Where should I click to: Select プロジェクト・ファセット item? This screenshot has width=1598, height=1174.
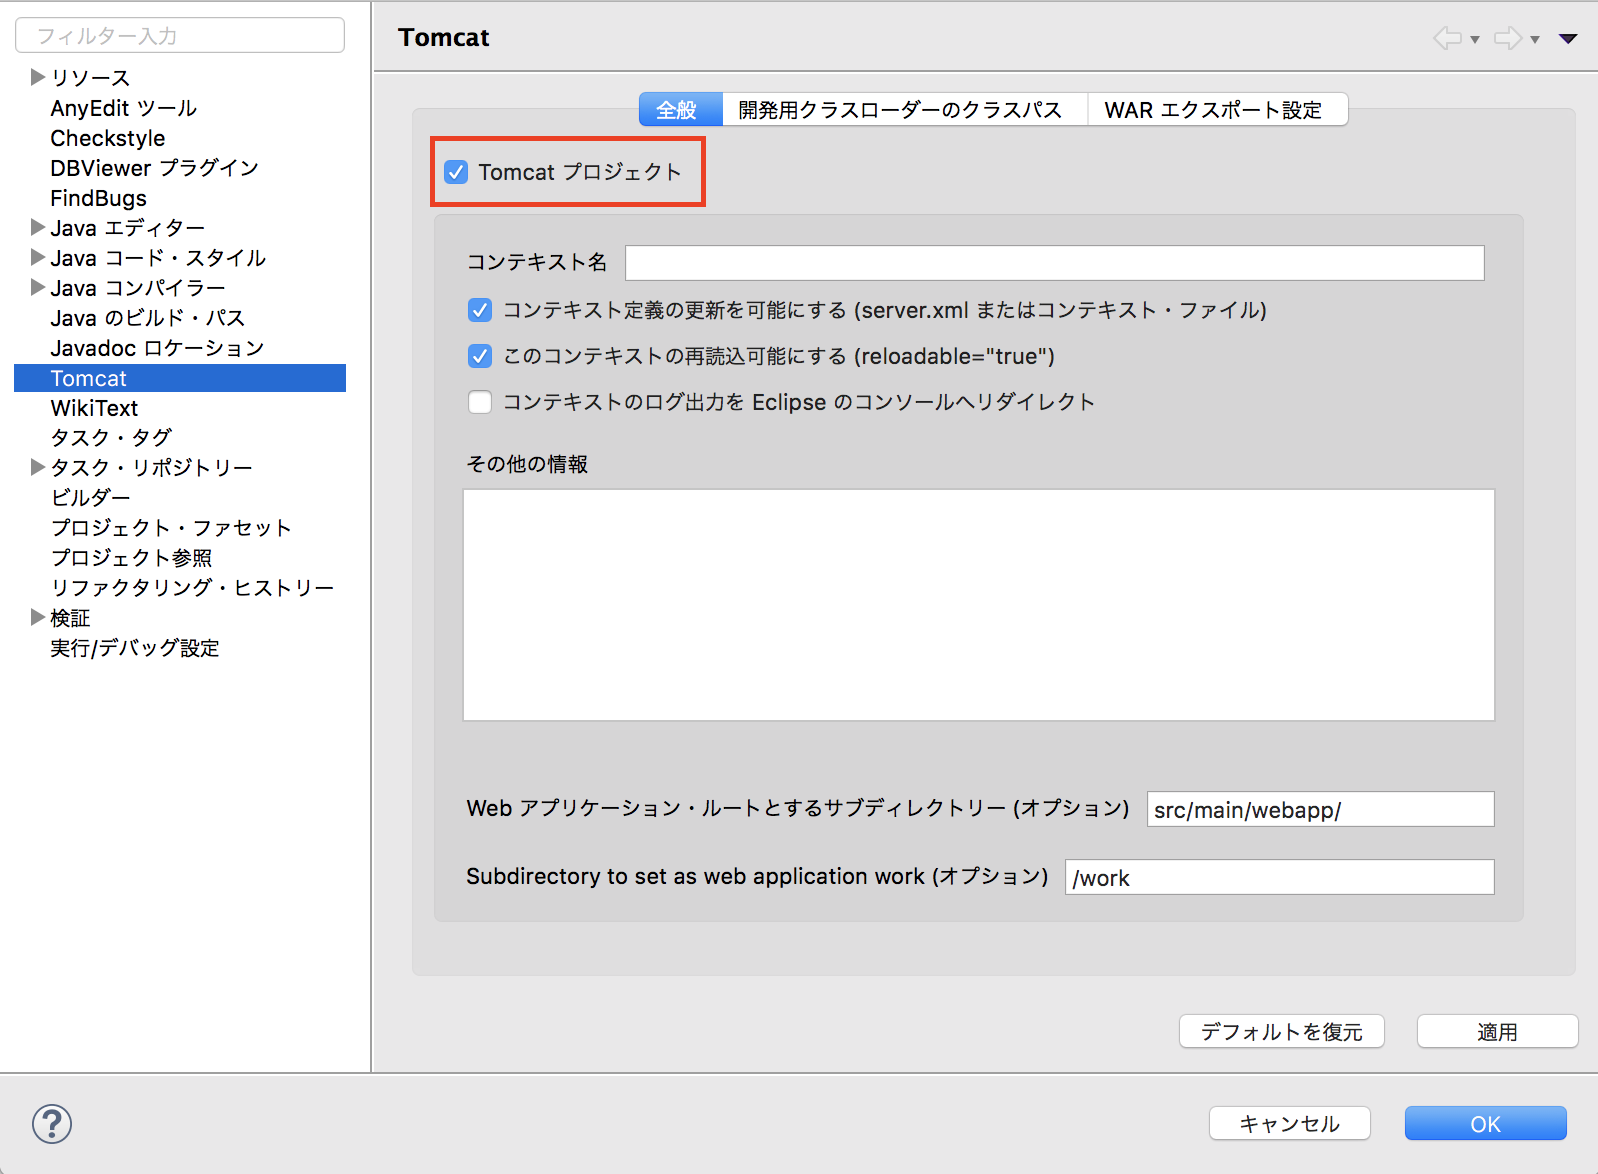pos(170,528)
